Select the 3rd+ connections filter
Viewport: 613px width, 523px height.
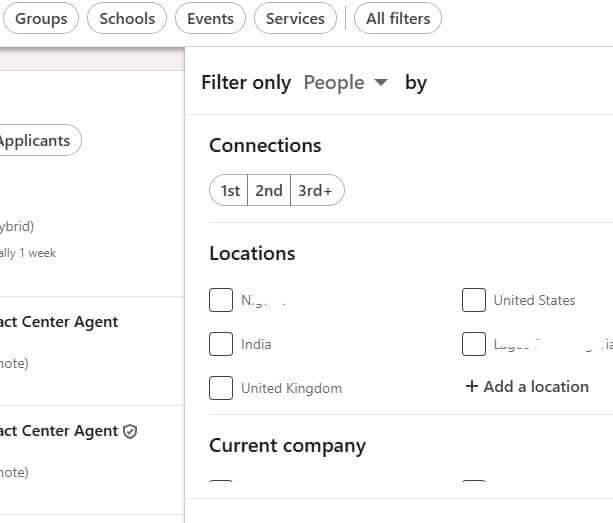(316, 190)
